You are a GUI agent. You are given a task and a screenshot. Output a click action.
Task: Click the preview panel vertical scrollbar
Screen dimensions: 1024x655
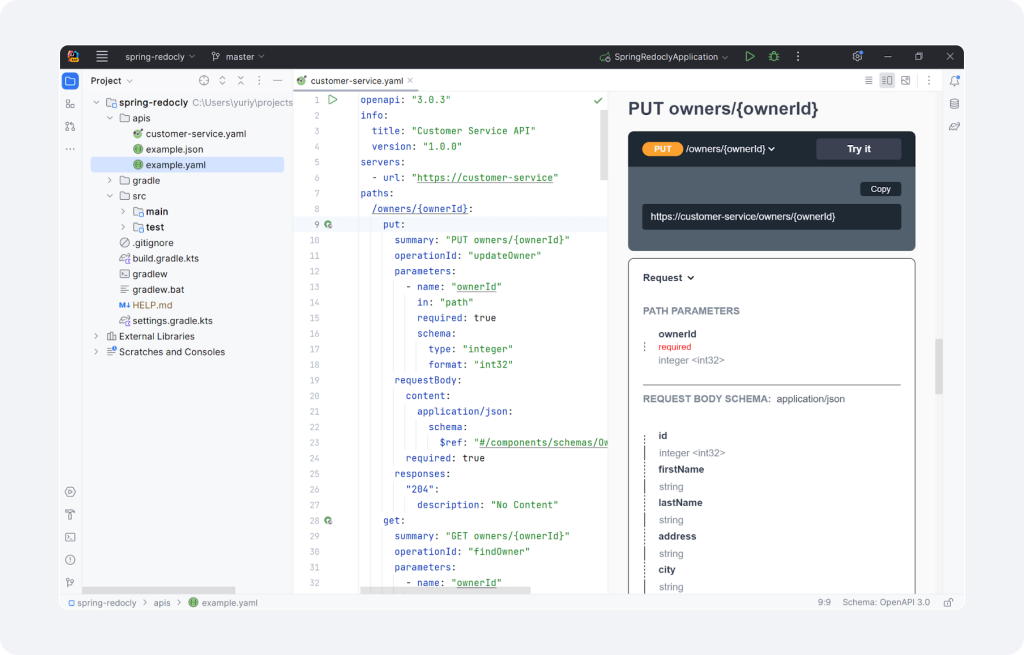[938, 366]
